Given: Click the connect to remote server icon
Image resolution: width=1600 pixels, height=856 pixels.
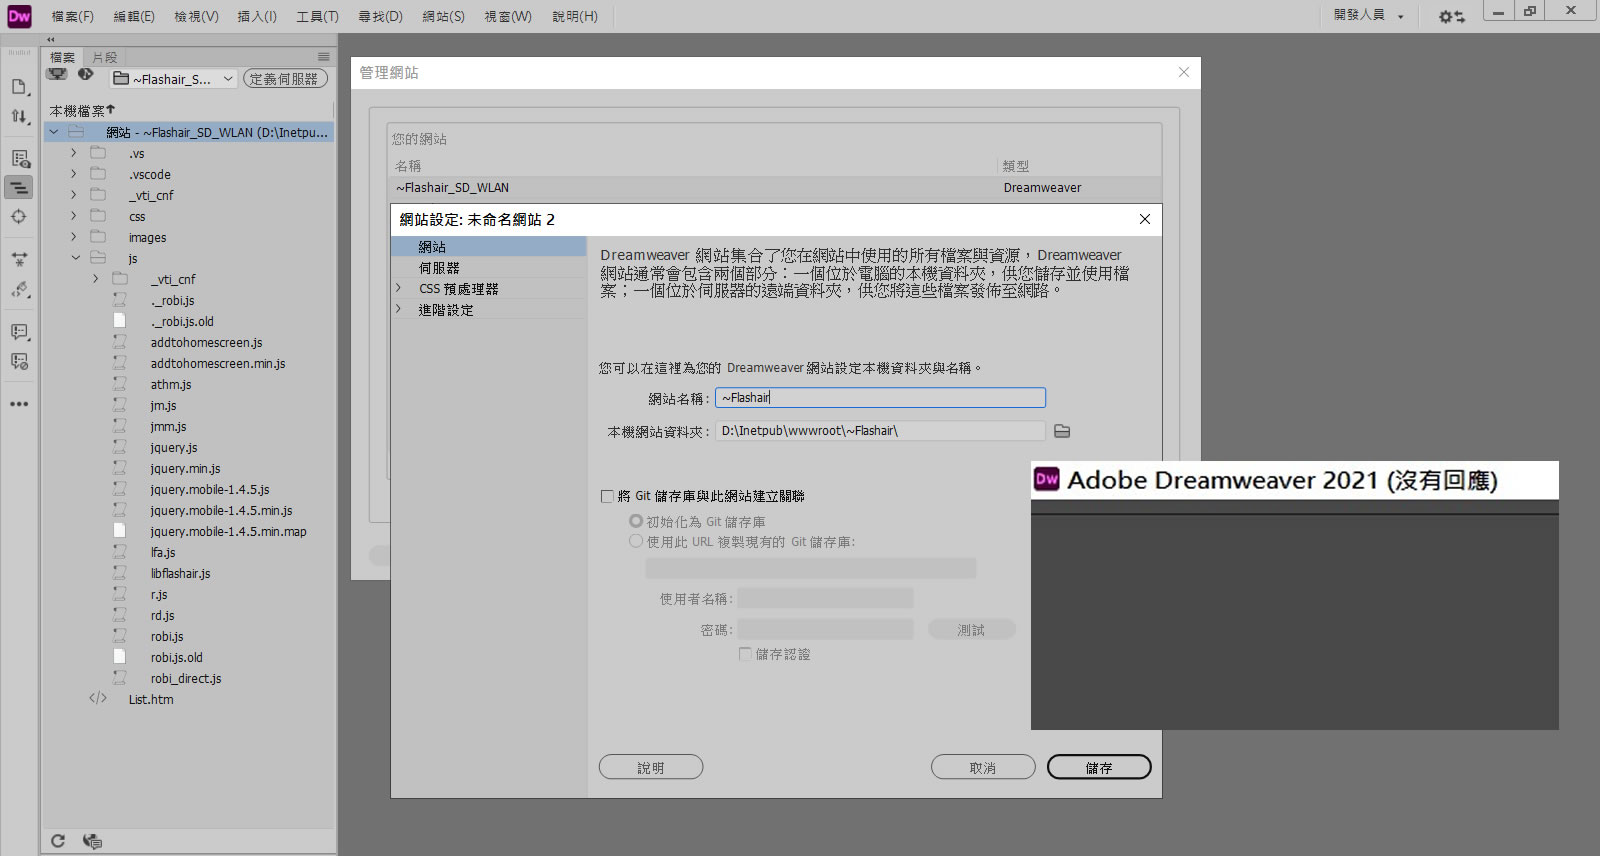Looking at the screenshot, I should point(57,75).
